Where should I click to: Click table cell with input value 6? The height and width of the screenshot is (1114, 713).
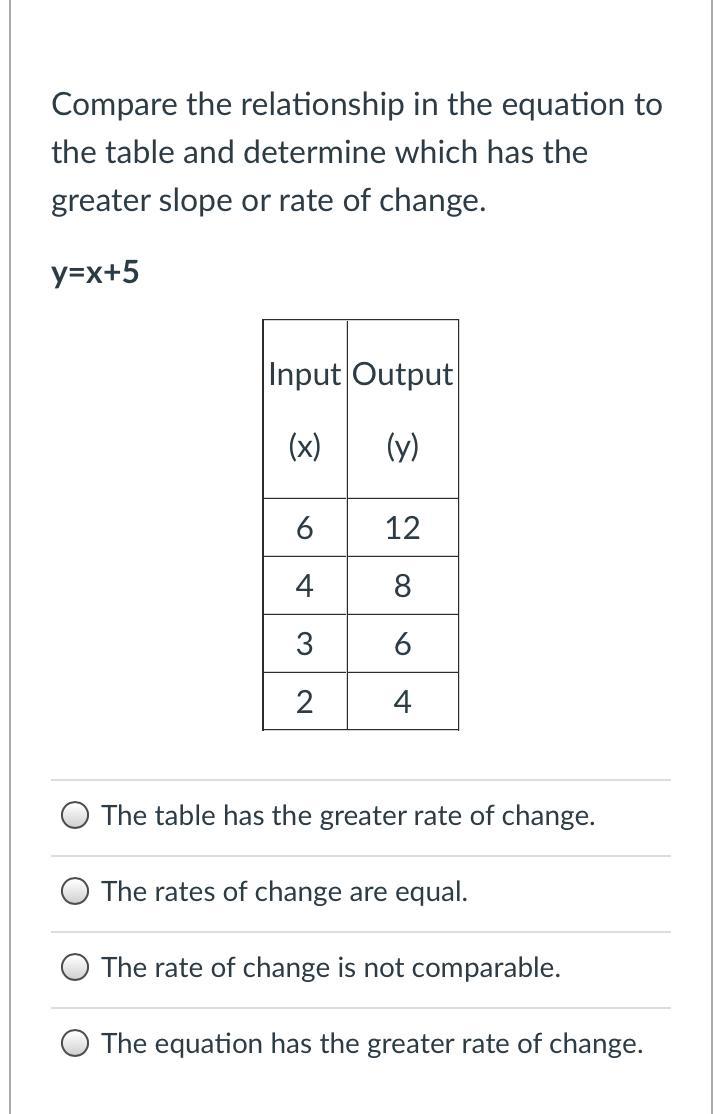pyautogui.click(x=305, y=528)
